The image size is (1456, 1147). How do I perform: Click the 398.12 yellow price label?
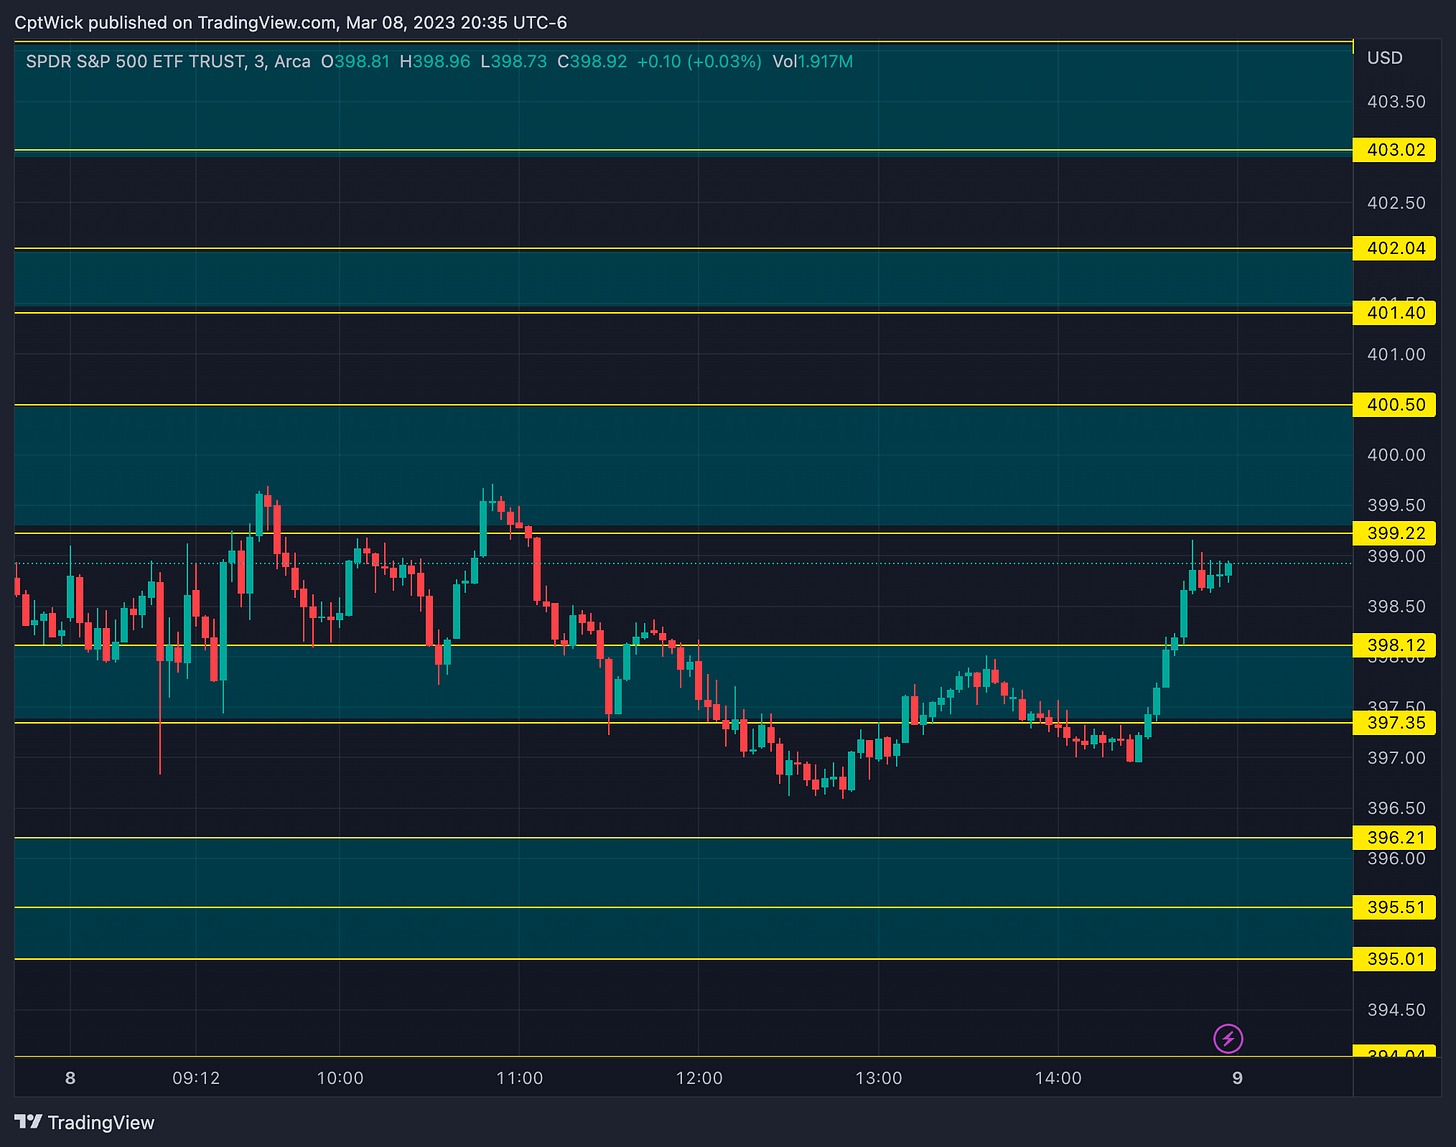pos(1395,645)
